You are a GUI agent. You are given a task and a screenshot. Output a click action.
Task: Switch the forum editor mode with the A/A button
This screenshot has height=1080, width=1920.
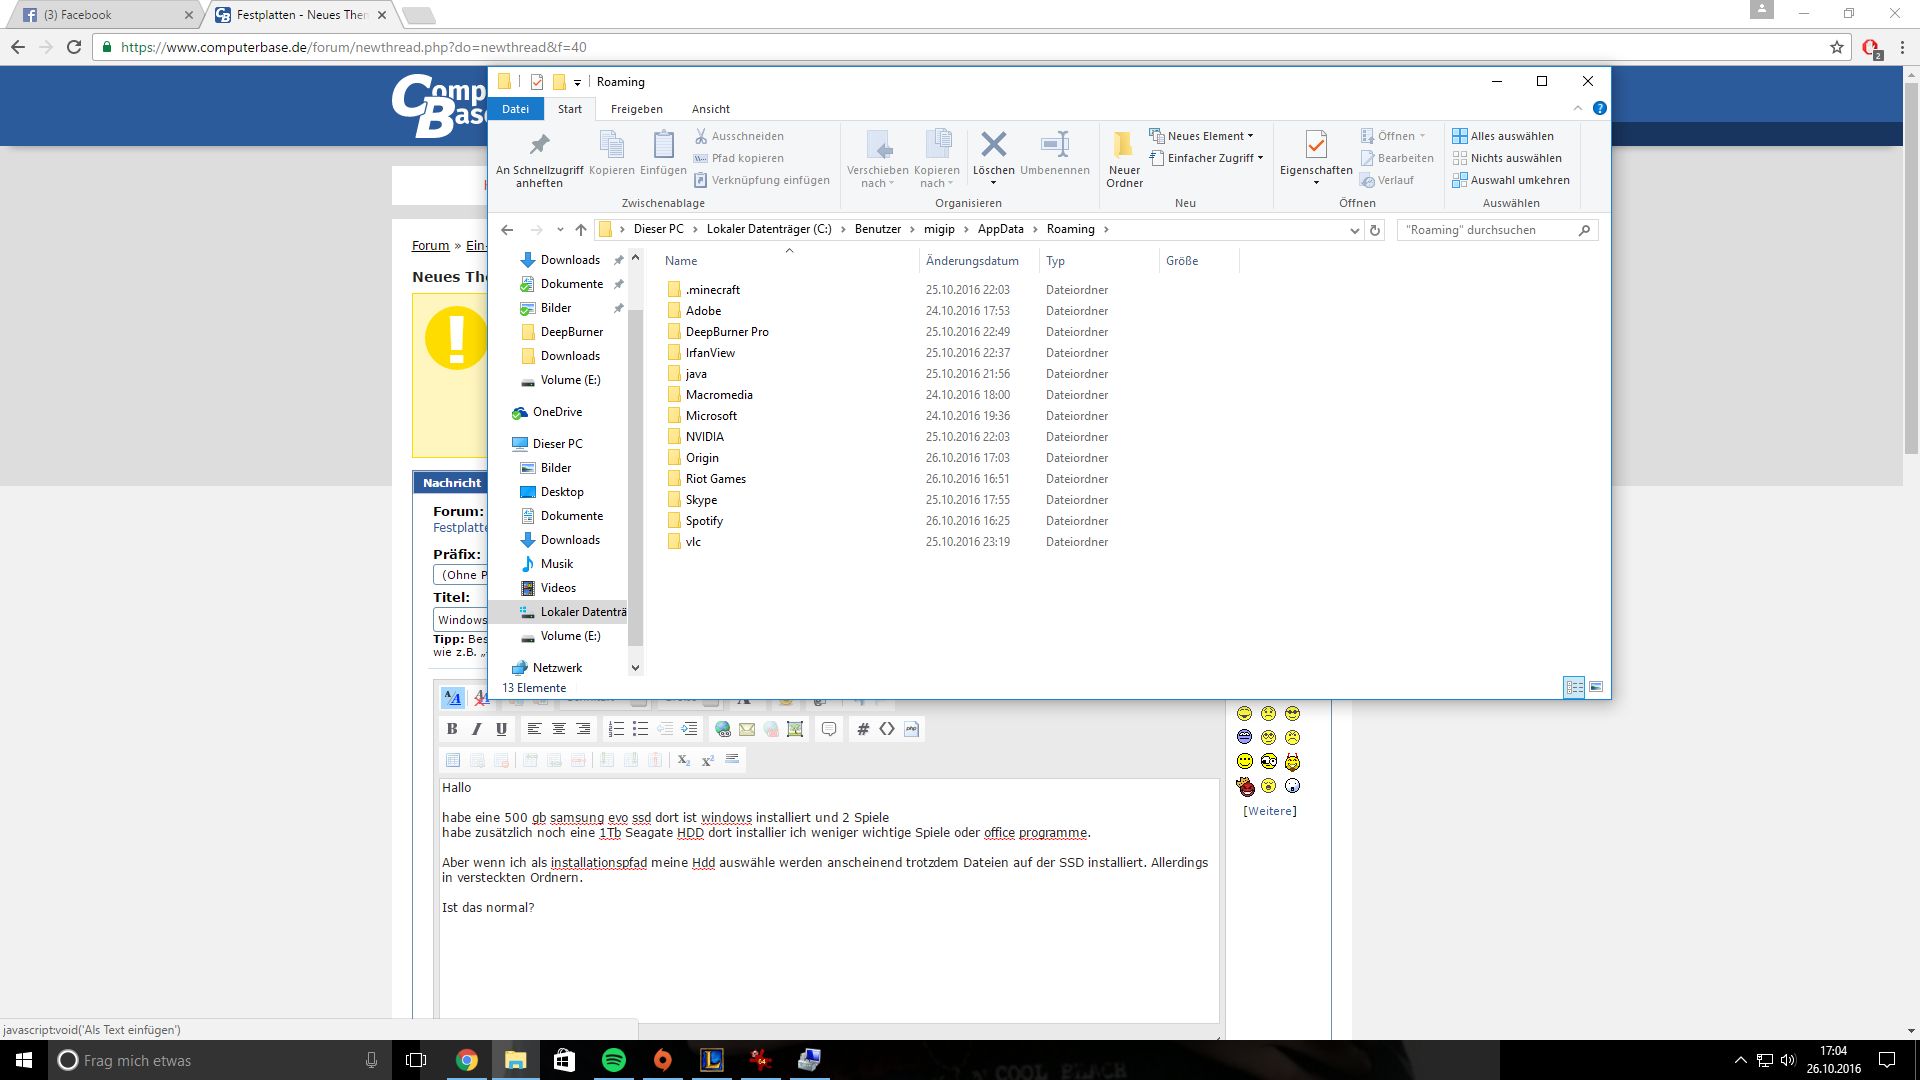(453, 698)
